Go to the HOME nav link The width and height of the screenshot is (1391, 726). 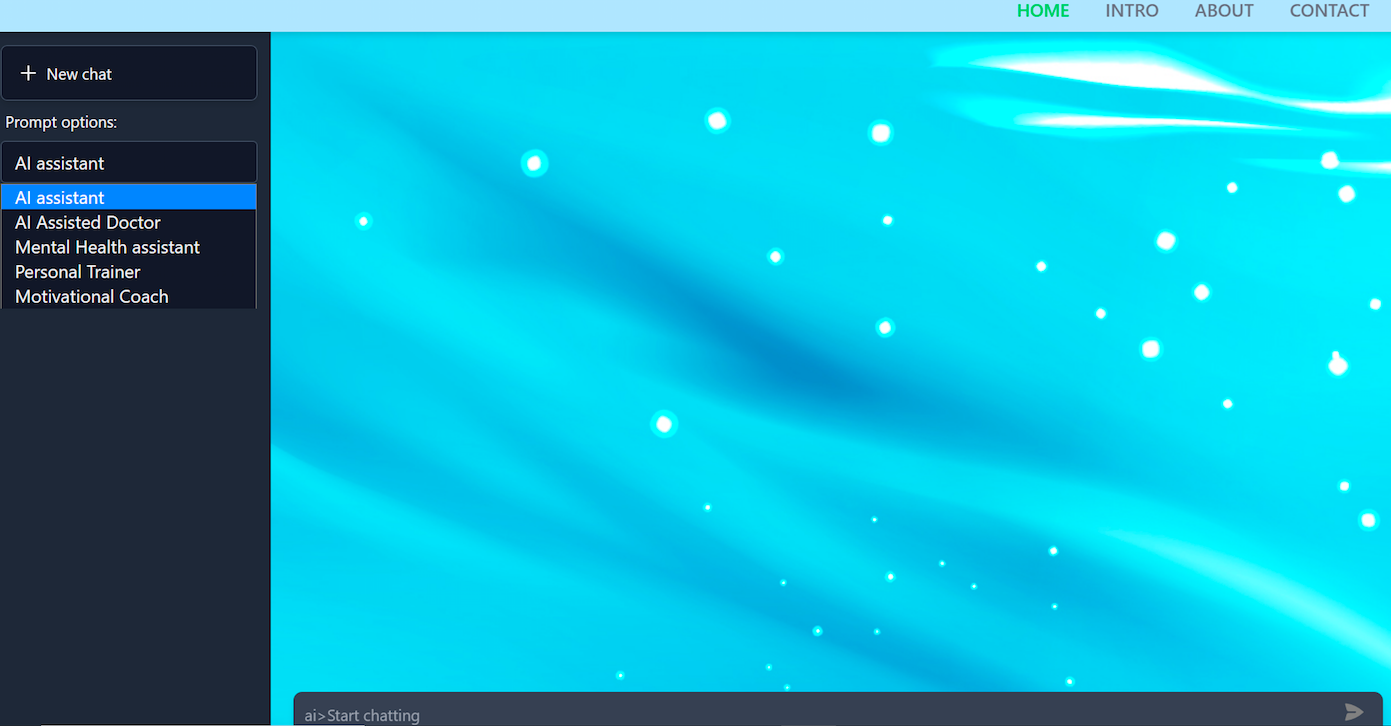point(1043,11)
